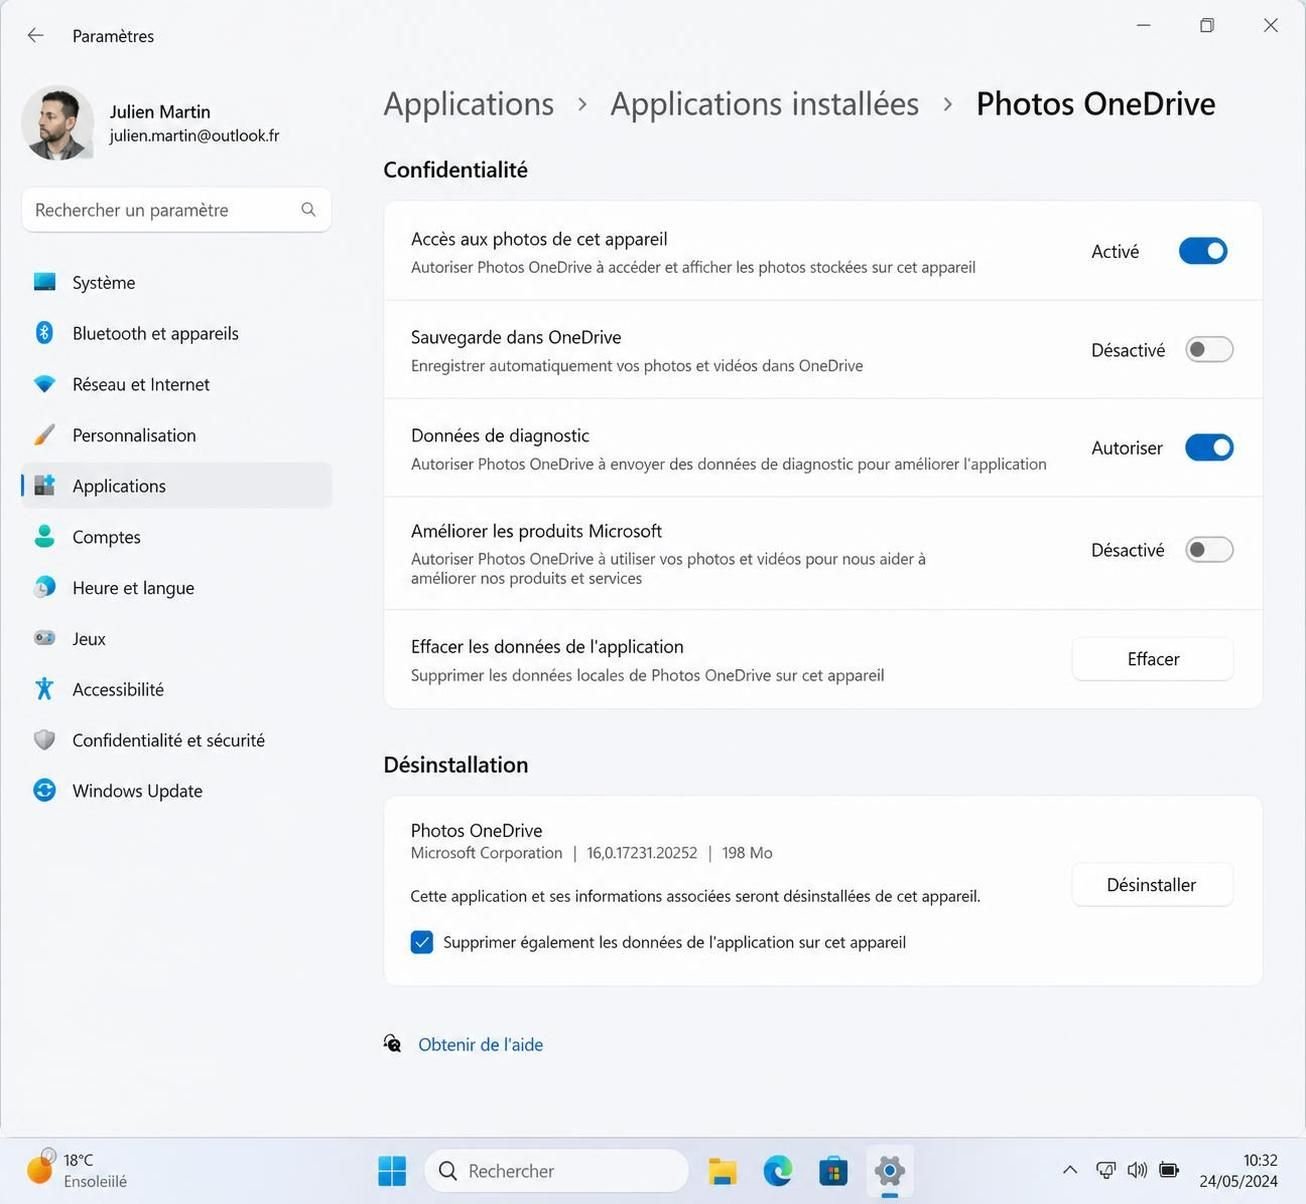Go back using the back arrow
This screenshot has width=1306, height=1204.
36,35
